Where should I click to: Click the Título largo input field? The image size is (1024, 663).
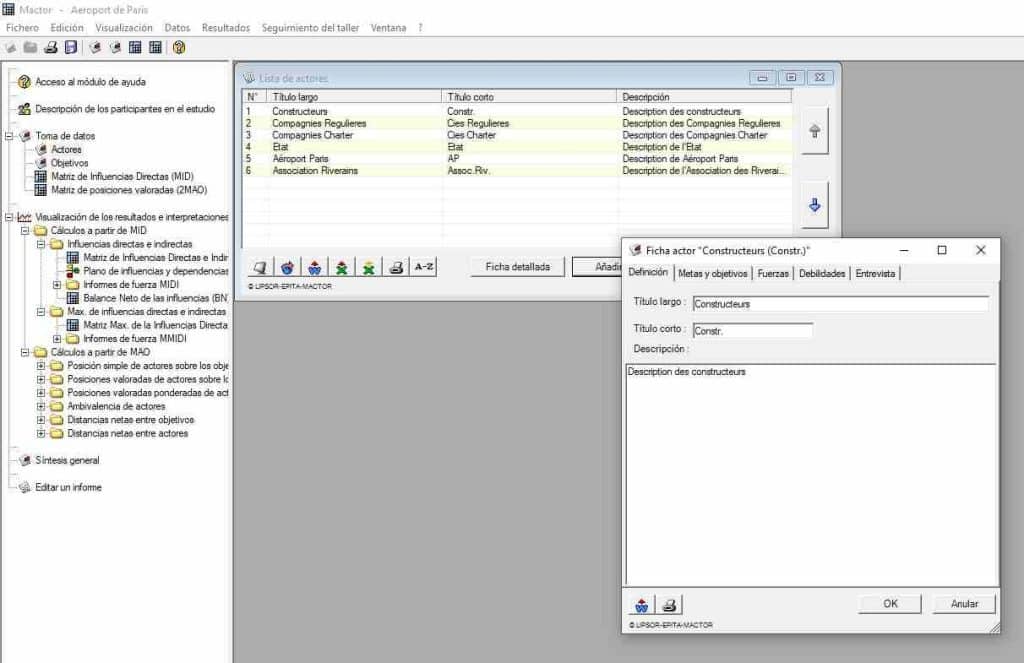840,304
